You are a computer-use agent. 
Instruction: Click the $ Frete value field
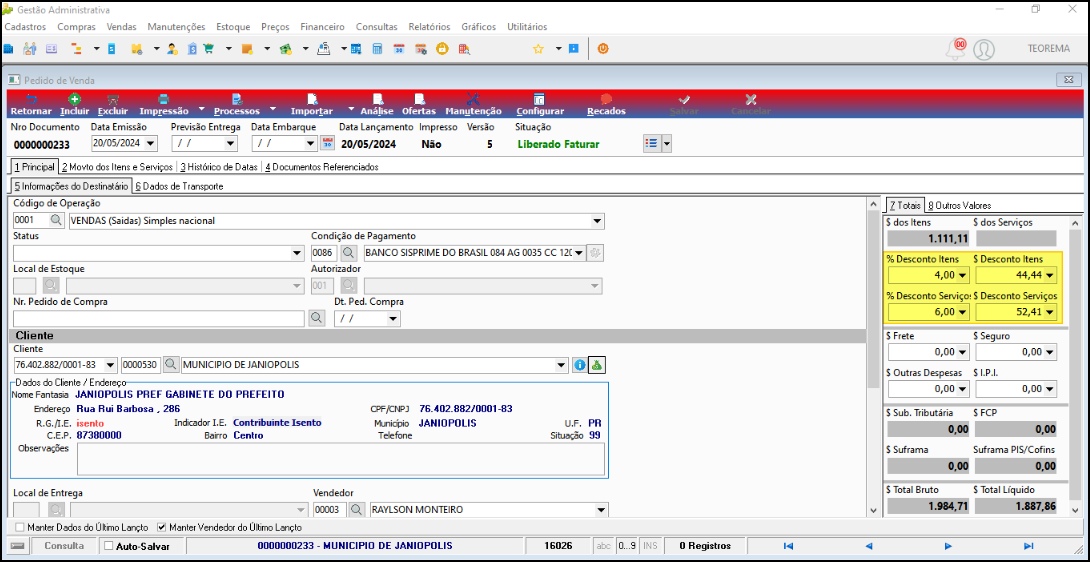click(x=929, y=353)
